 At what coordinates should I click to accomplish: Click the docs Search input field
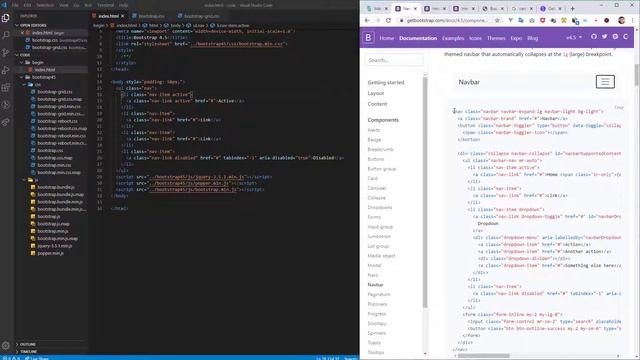pos(393,60)
